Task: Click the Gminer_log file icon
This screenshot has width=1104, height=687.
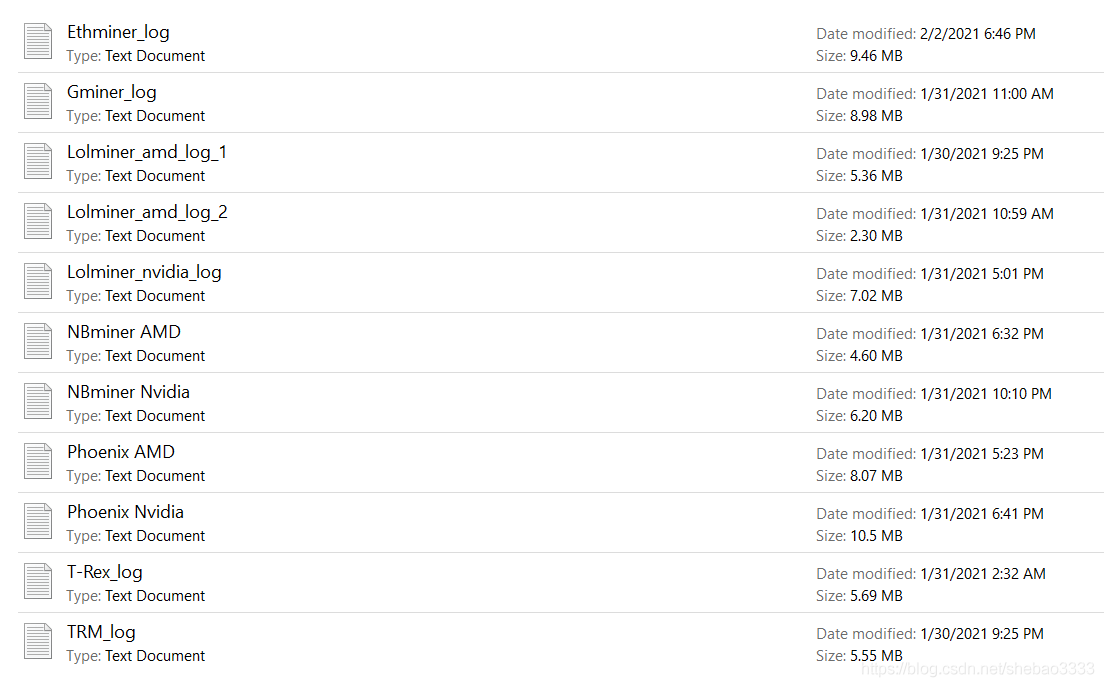Action: [38, 101]
